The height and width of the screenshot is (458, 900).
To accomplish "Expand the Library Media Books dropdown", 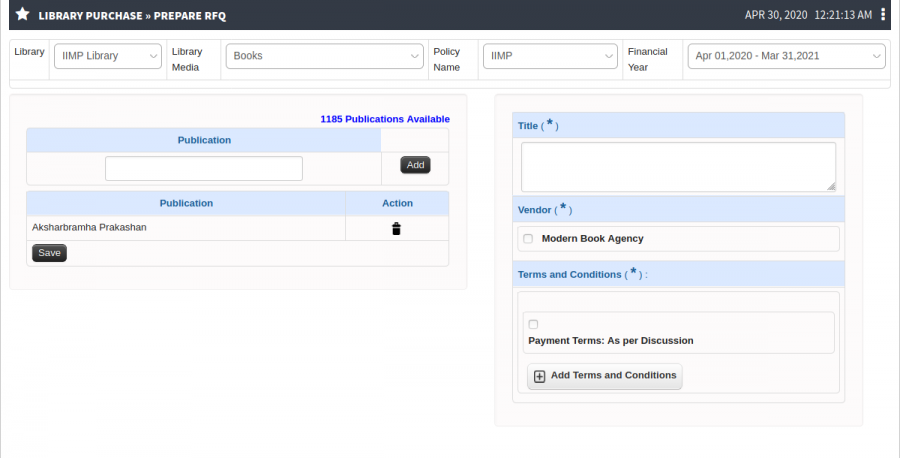I will point(324,56).
